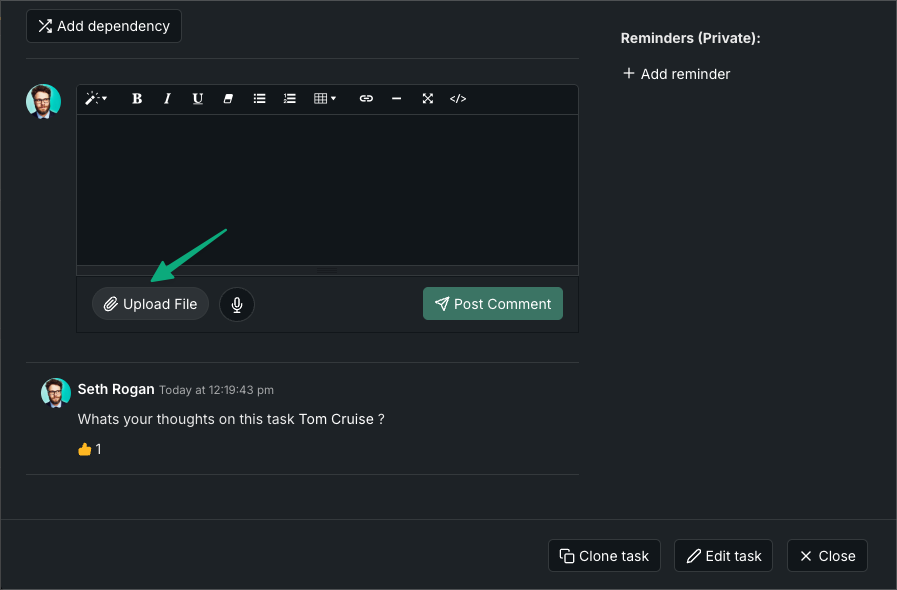Add a new private reminder

[x=676, y=74]
